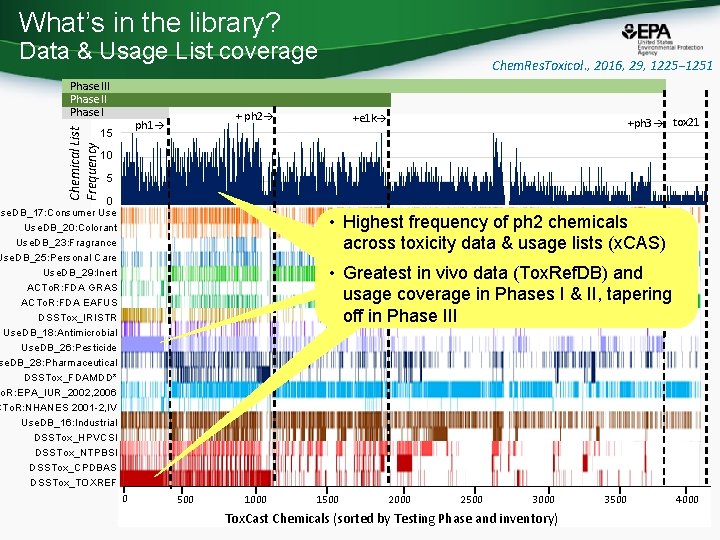This screenshot has height=540, width=720.
Task: Click the x-axis tick 4000
Action: pyautogui.click(x=687, y=500)
